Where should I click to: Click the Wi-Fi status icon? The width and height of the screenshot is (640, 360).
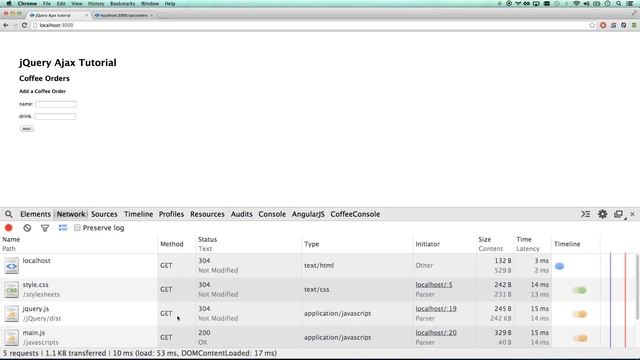click(576, 4)
